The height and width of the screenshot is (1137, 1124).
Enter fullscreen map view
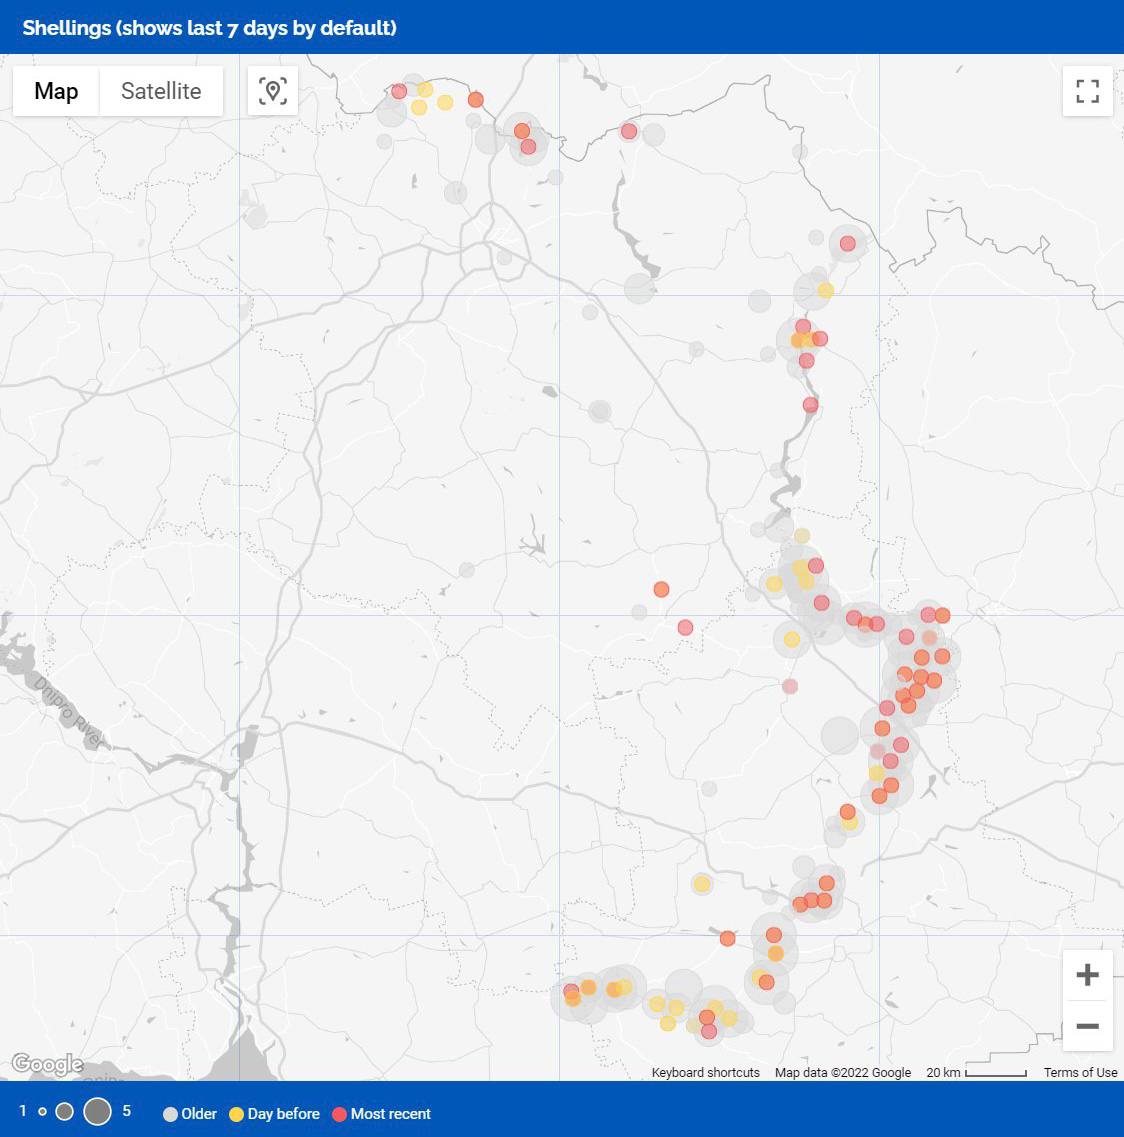click(x=1087, y=91)
